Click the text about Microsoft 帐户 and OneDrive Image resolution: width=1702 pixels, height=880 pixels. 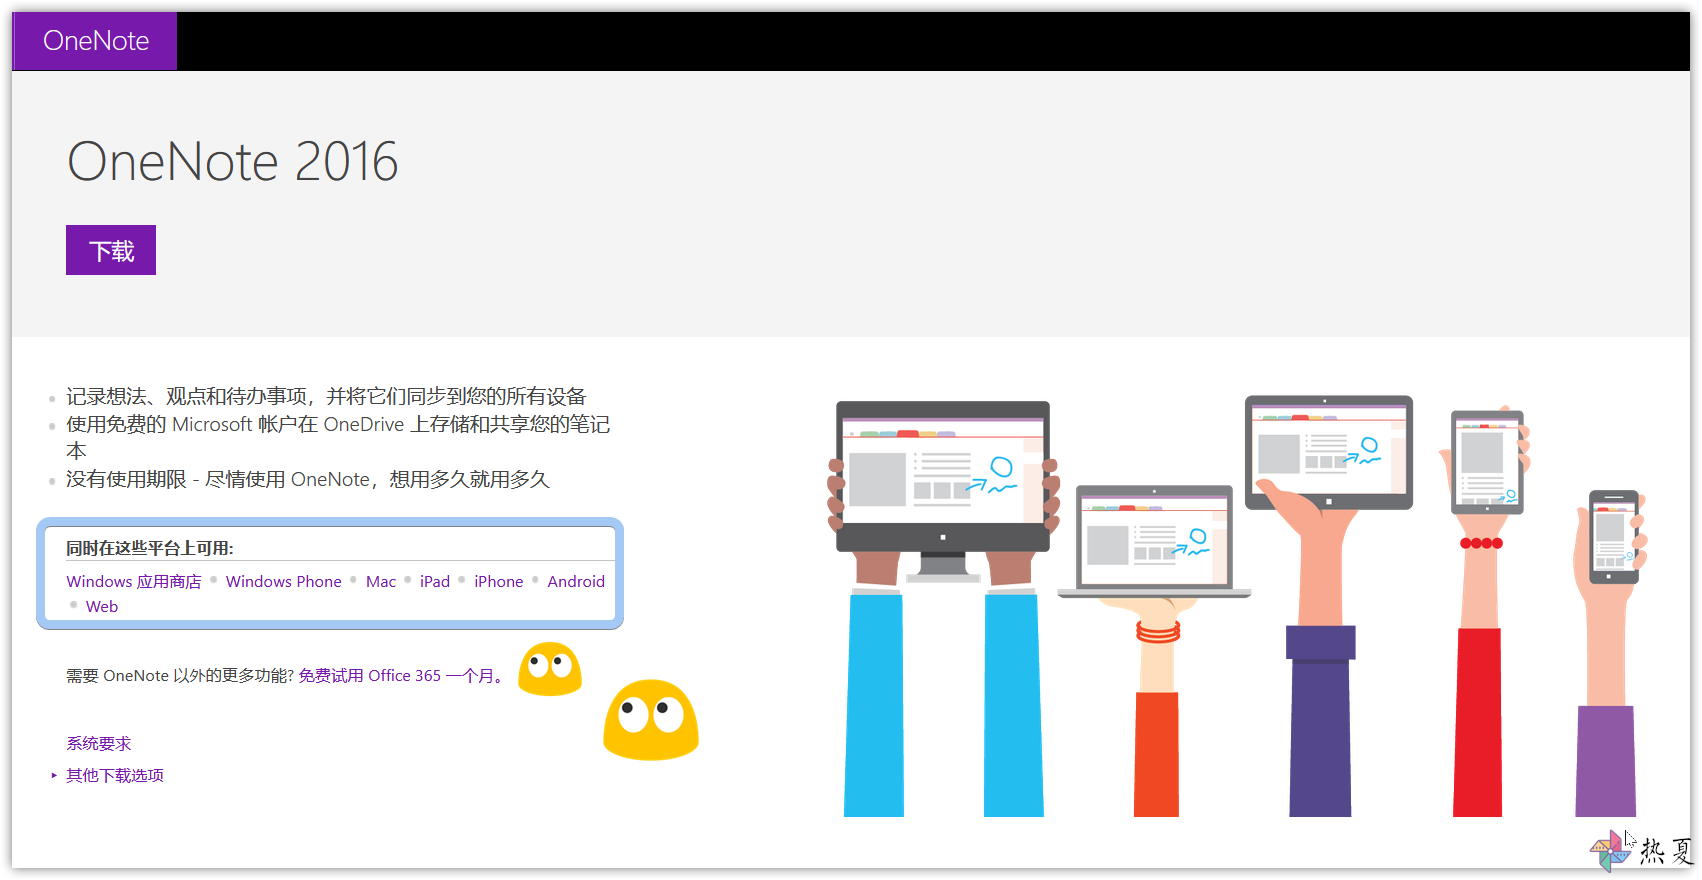point(338,437)
